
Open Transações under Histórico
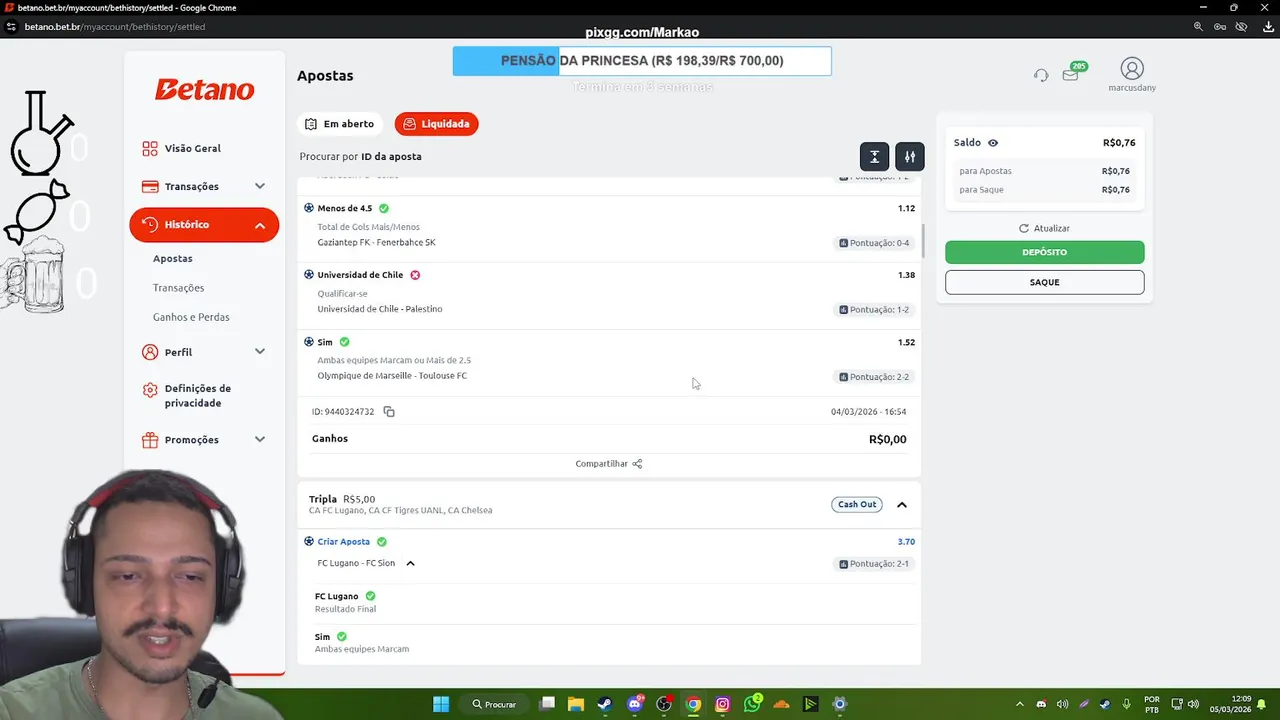(x=179, y=287)
